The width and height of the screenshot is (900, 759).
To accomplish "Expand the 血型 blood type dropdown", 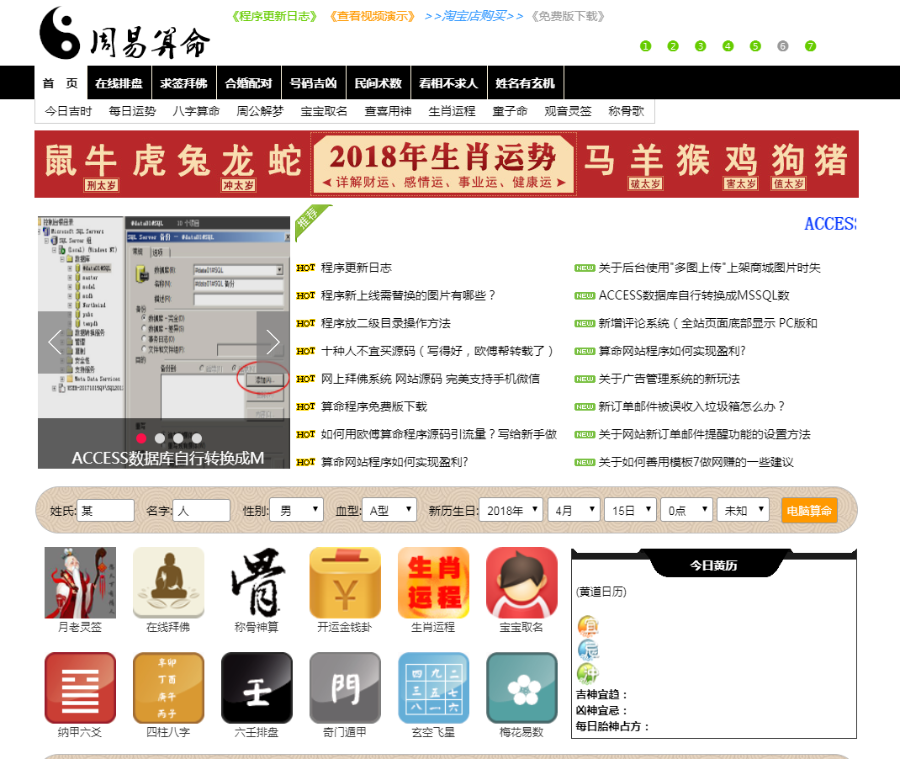I will [389, 510].
